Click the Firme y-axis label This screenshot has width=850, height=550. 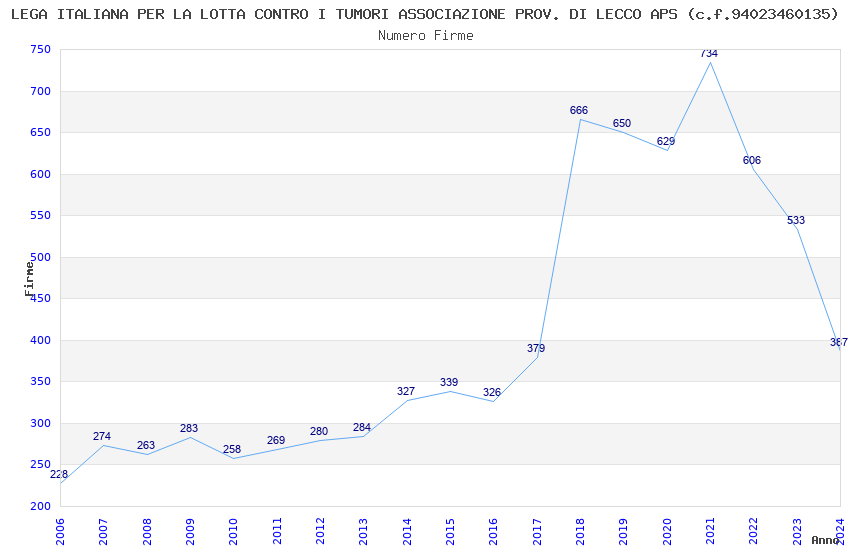(29, 279)
